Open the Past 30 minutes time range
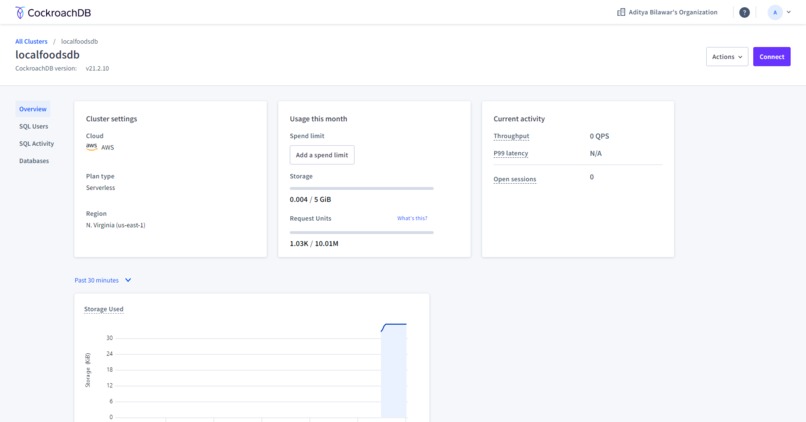The height and width of the screenshot is (422, 806). point(103,280)
